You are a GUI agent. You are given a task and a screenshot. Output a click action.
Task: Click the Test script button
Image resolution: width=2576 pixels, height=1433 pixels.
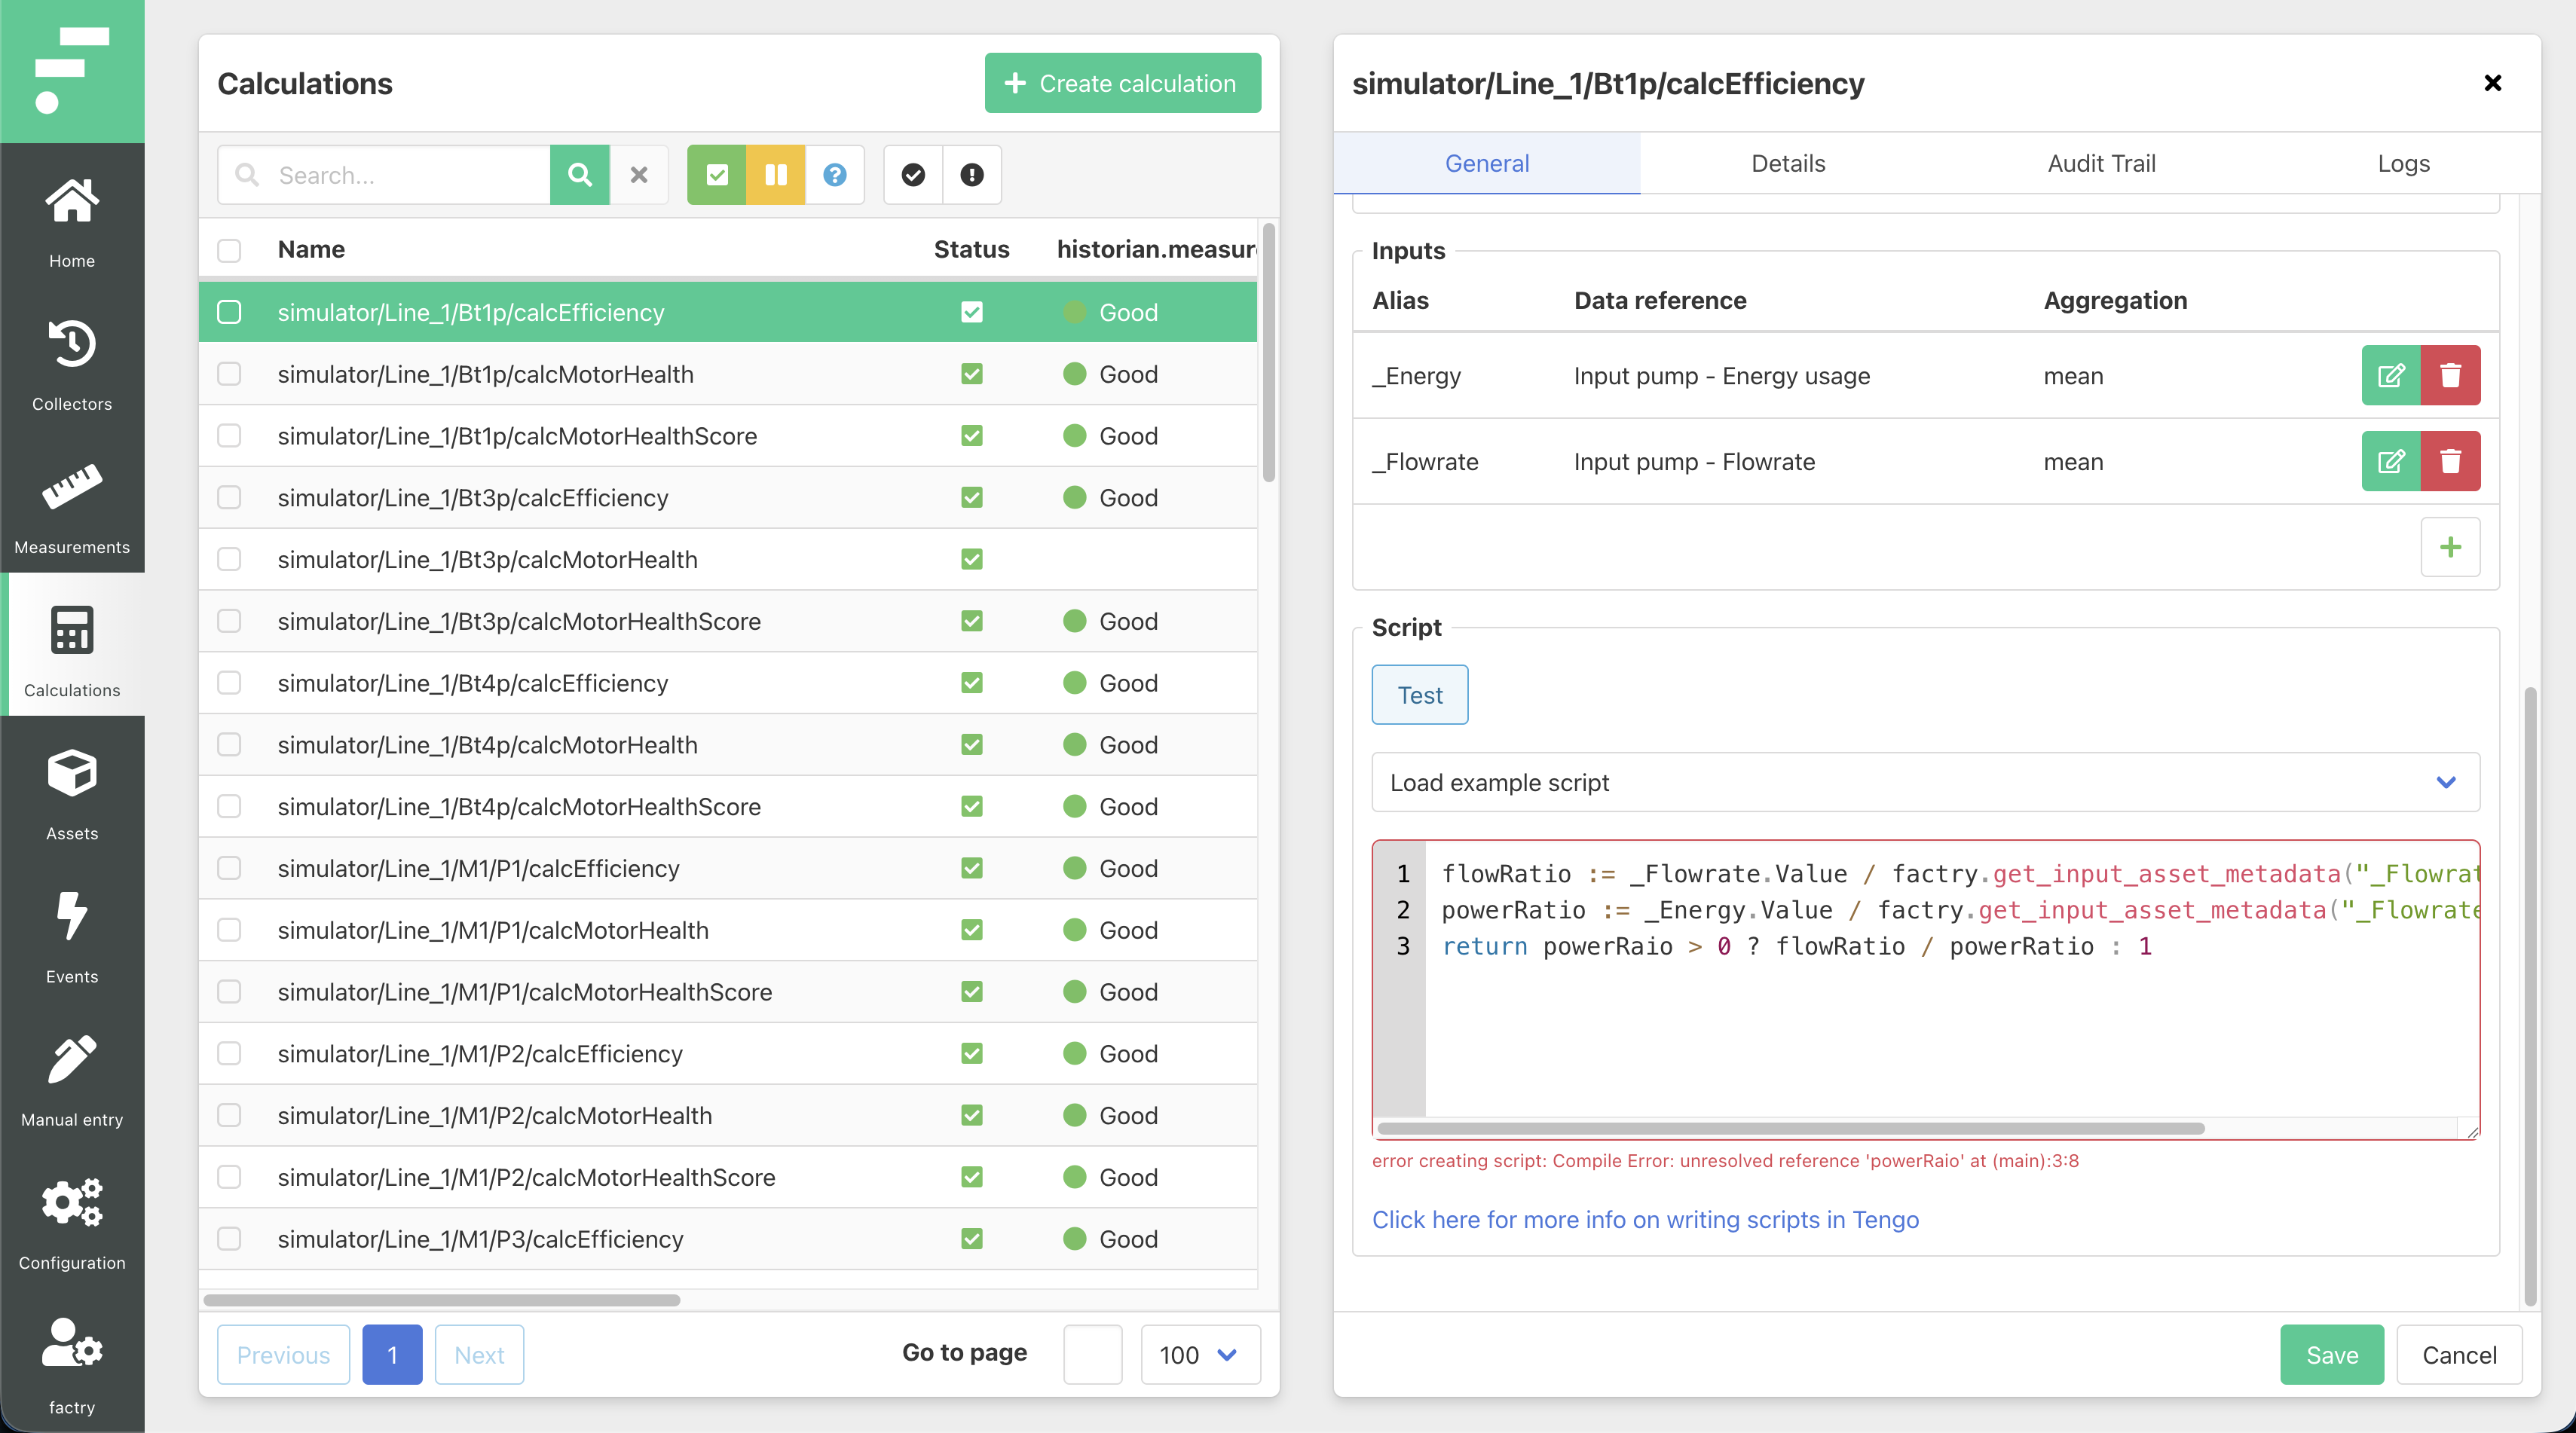pyautogui.click(x=1419, y=695)
